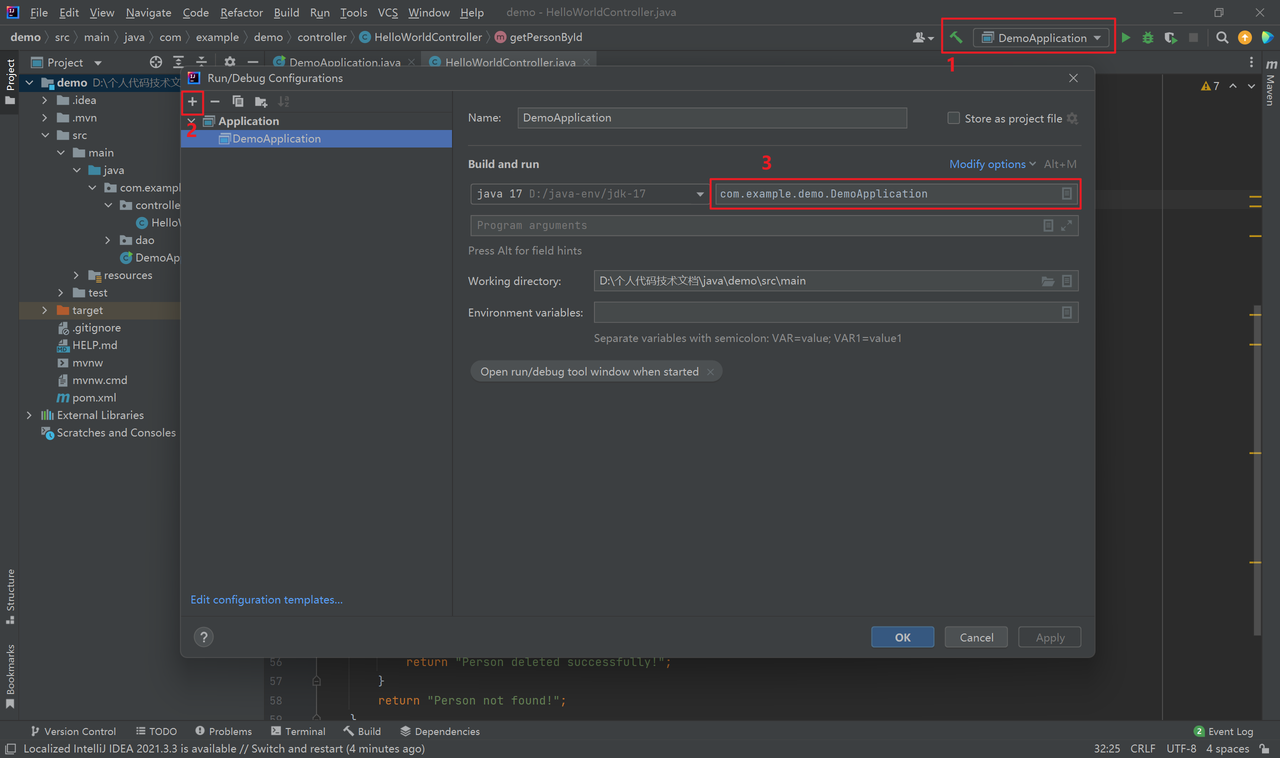Create new configuration folder icon
Image resolution: width=1280 pixels, height=758 pixels.
point(261,102)
